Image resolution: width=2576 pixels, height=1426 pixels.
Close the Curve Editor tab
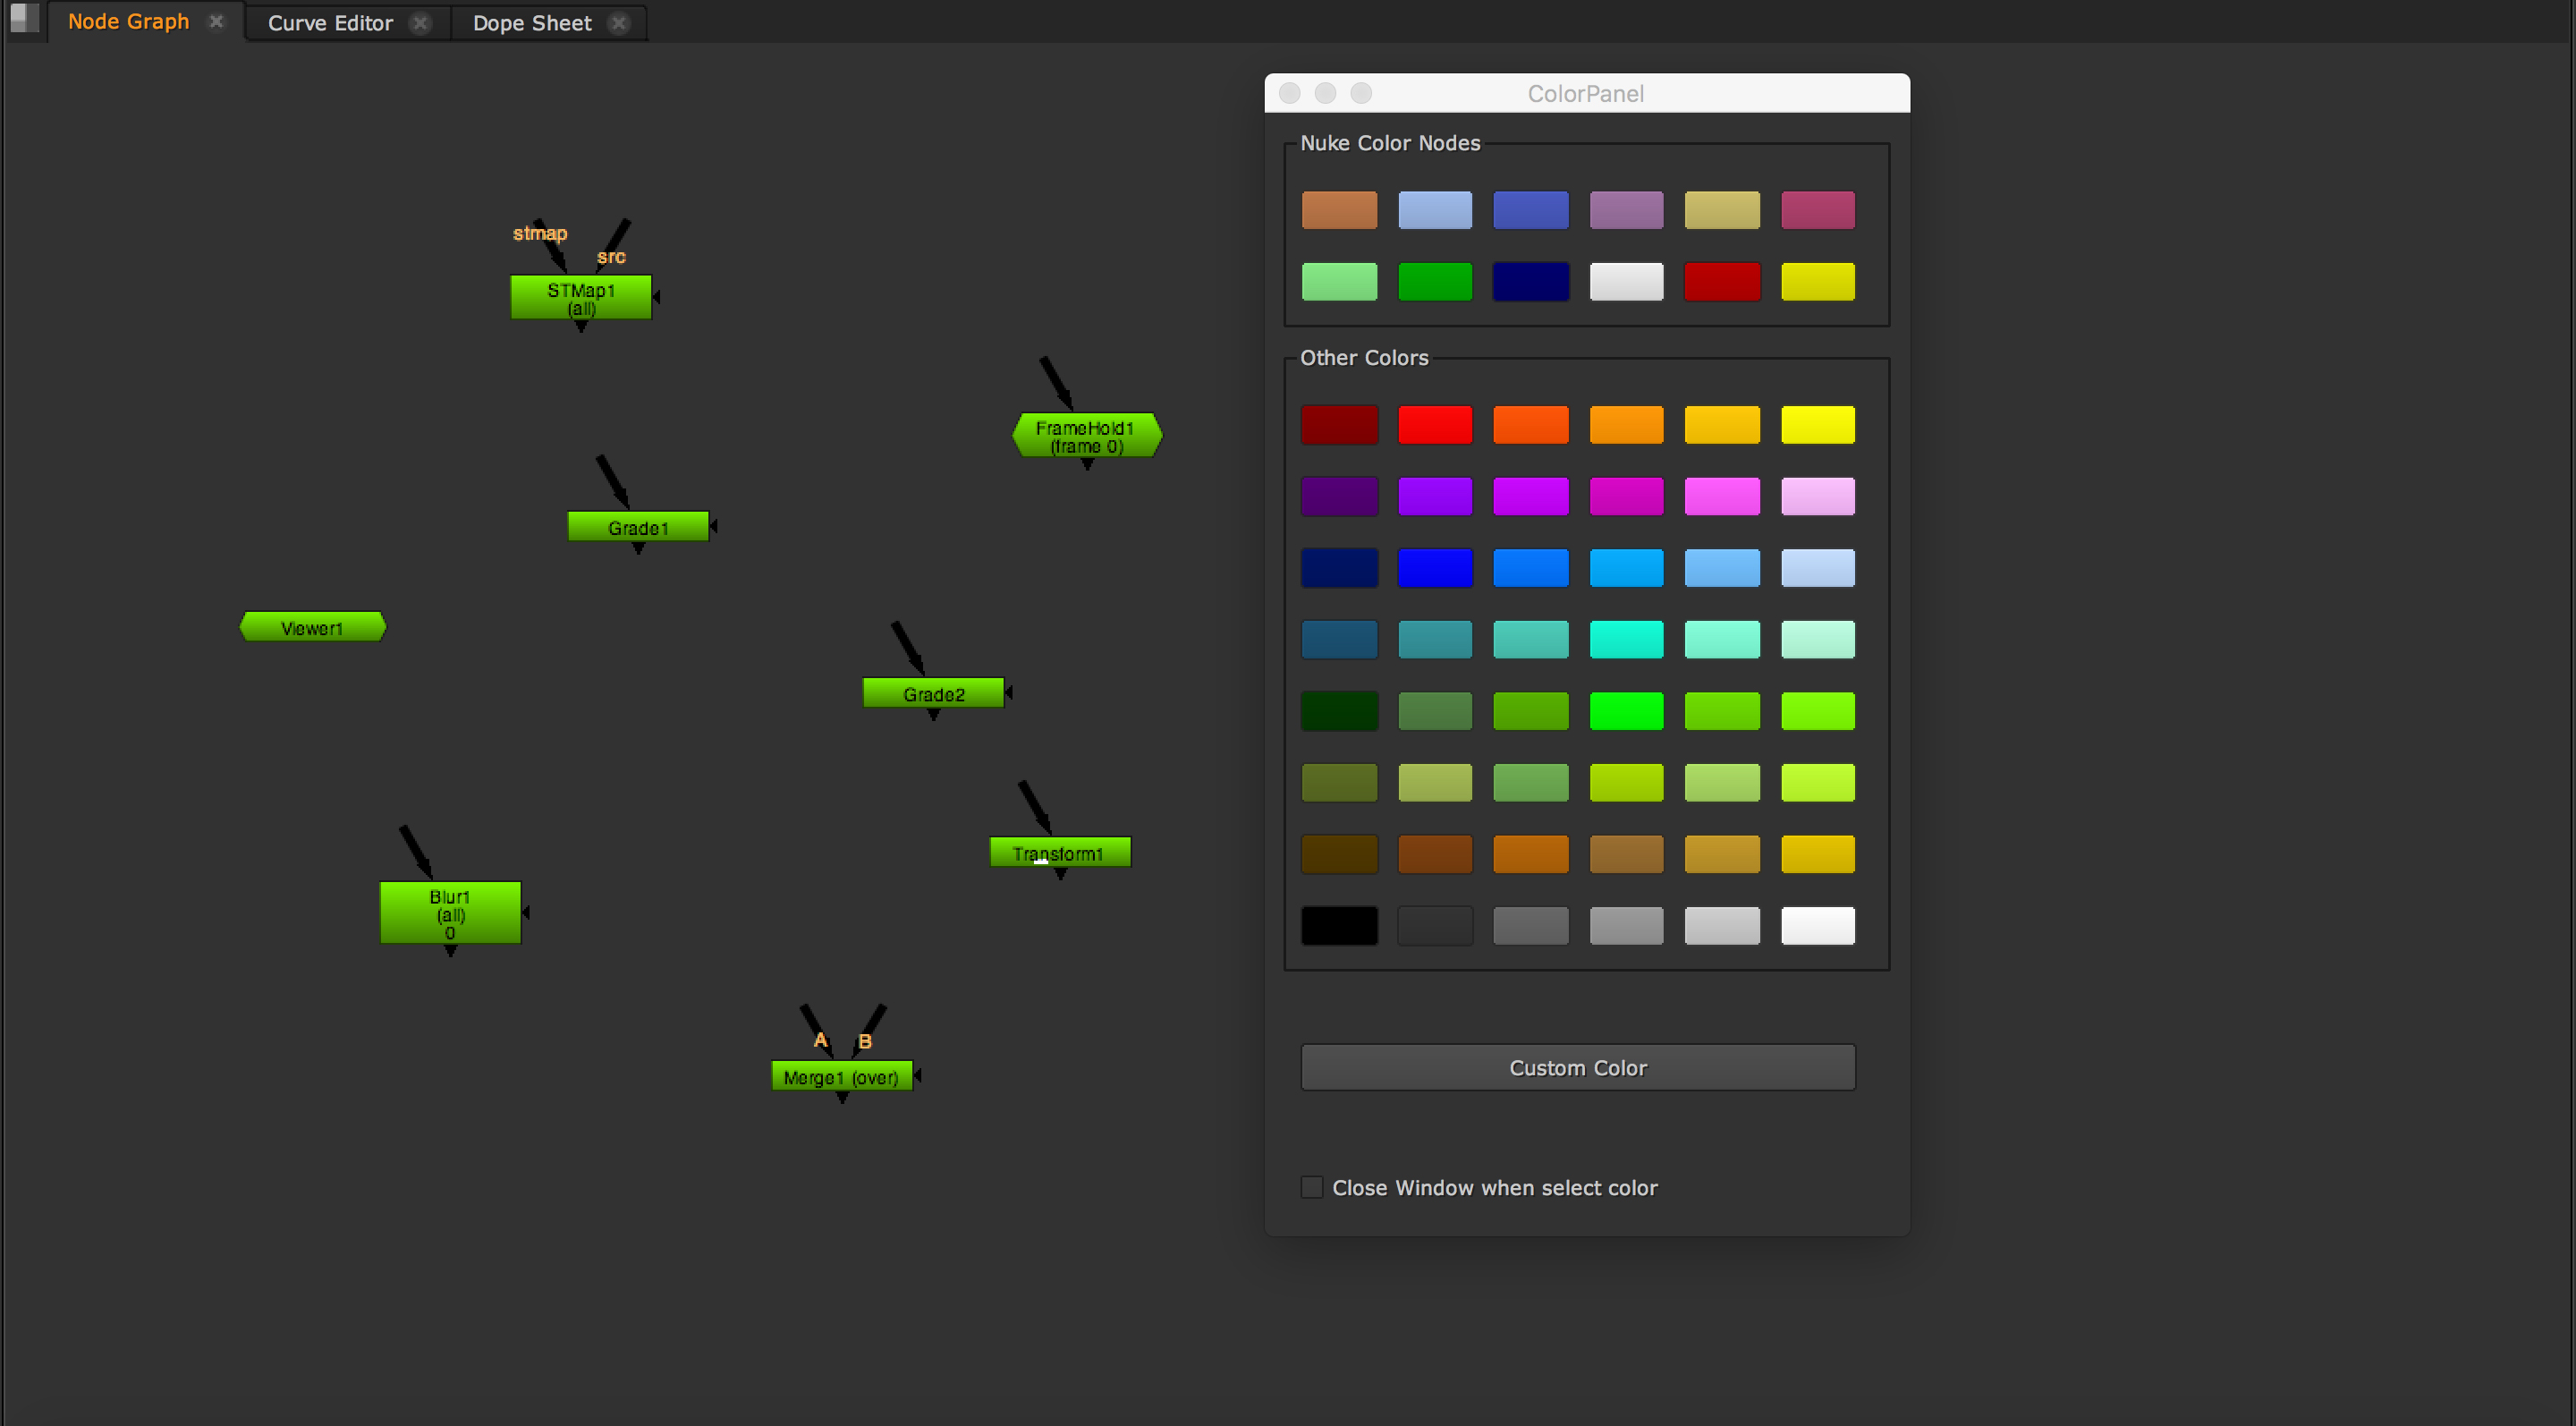[x=420, y=23]
